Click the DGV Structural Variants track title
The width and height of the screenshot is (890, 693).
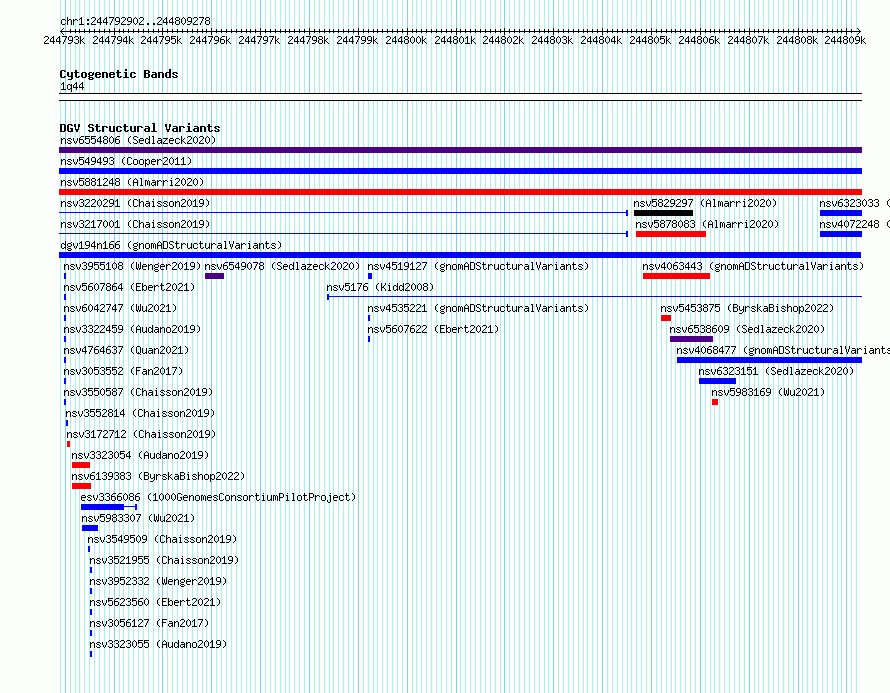140,128
